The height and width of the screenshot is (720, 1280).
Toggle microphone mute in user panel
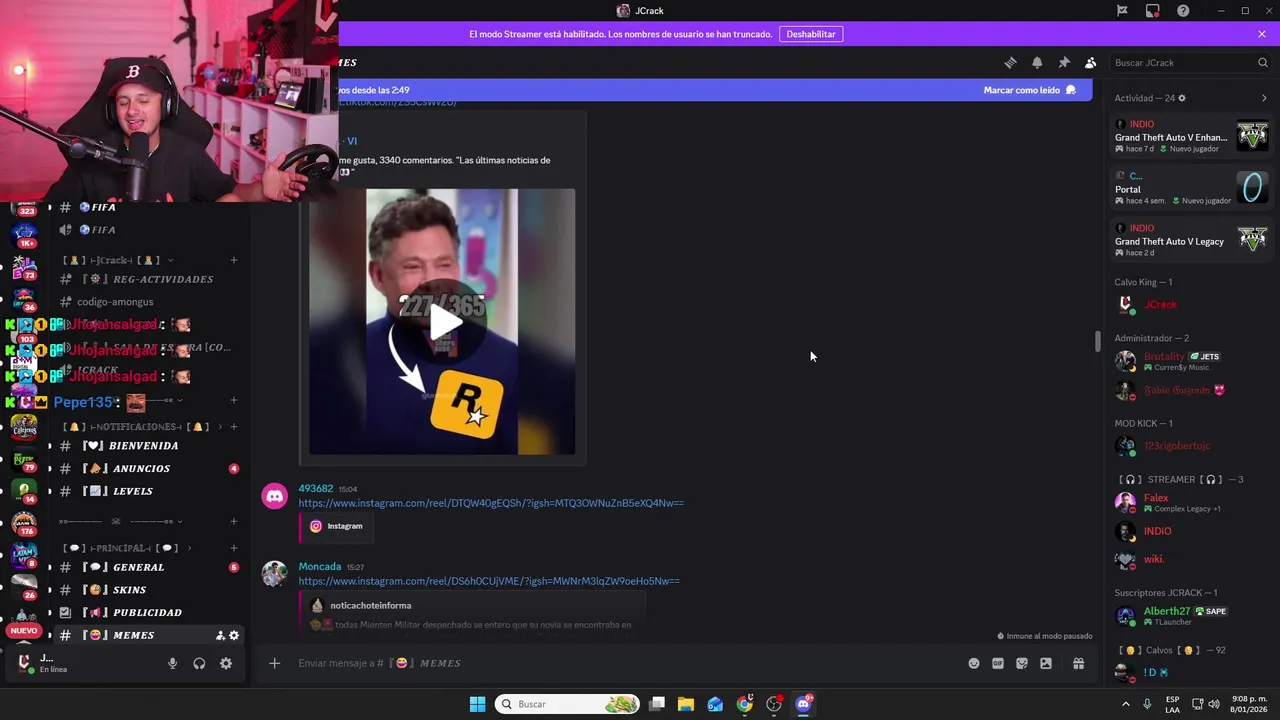(172, 663)
